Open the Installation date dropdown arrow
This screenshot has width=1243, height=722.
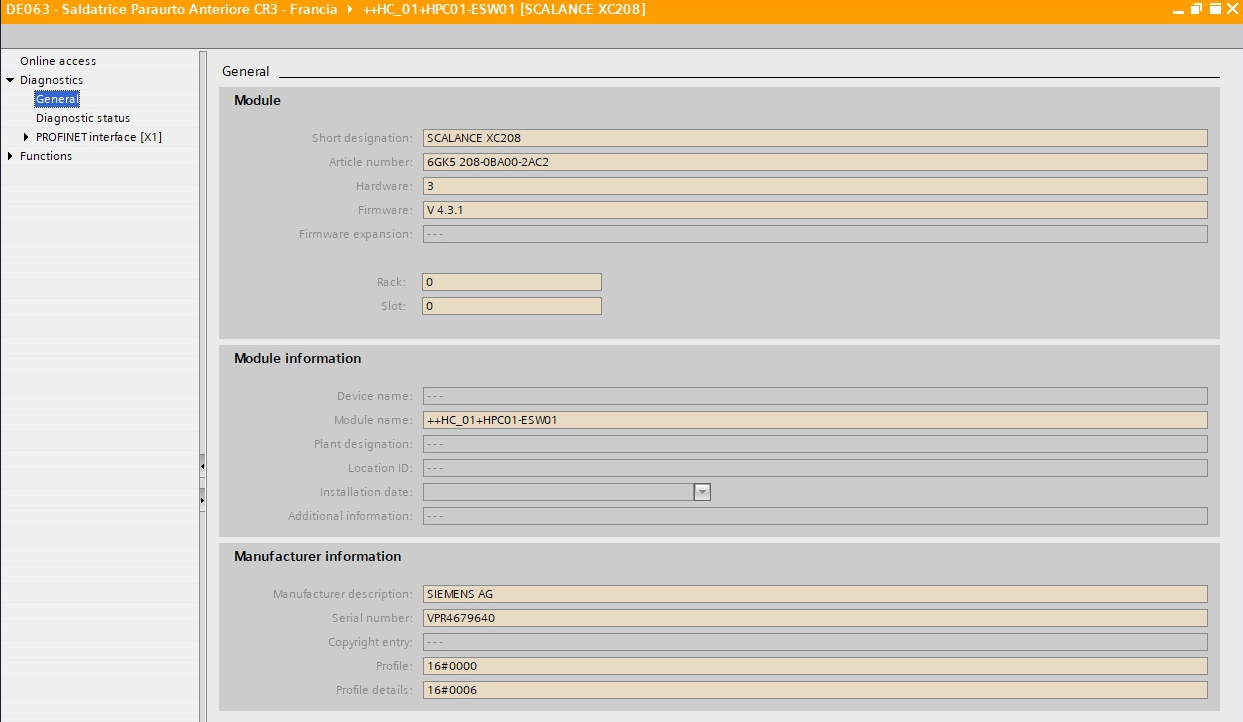pos(702,492)
